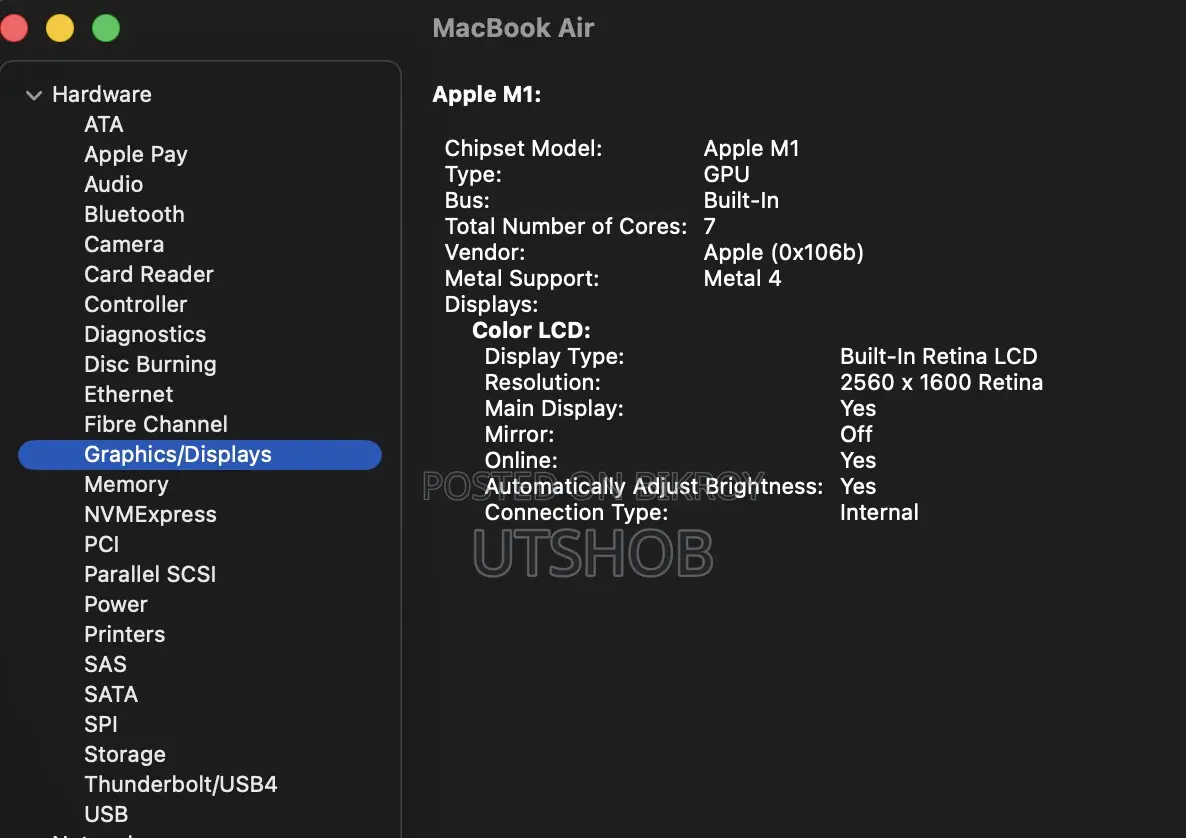Open Memory in the Hardware list
The height and width of the screenshot is (838, 1186).
coord(126,484)
